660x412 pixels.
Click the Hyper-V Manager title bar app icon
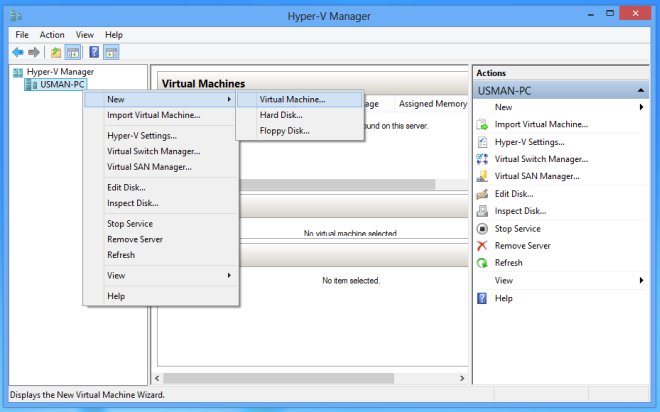[16, 16]
